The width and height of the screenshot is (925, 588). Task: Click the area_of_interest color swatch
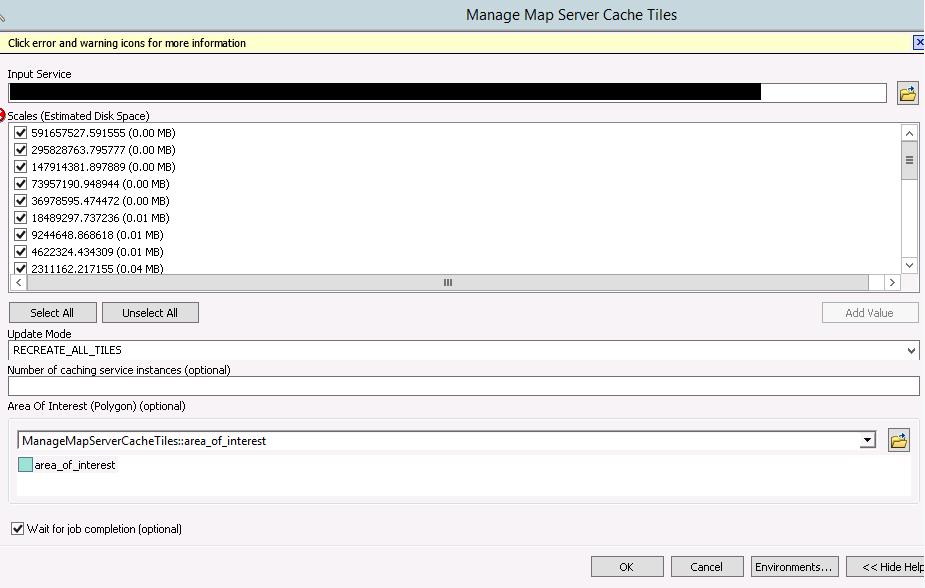pos(25,465)
